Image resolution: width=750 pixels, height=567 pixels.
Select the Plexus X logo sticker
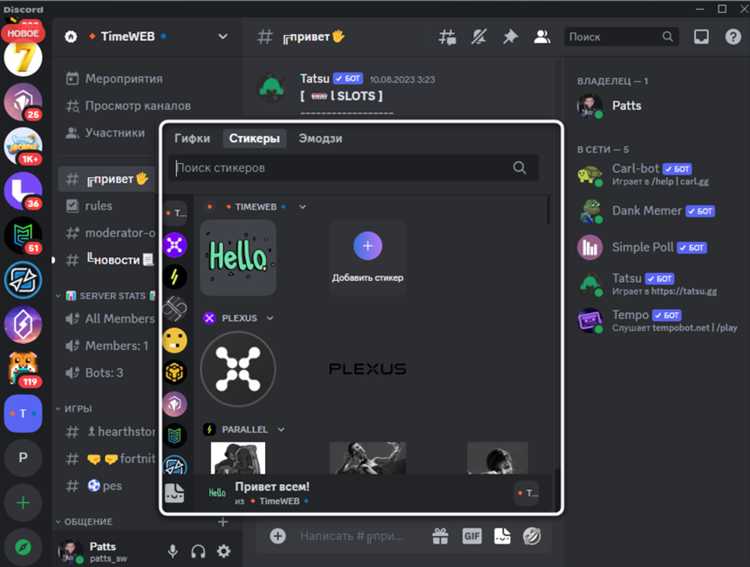(x=238, y=369)
